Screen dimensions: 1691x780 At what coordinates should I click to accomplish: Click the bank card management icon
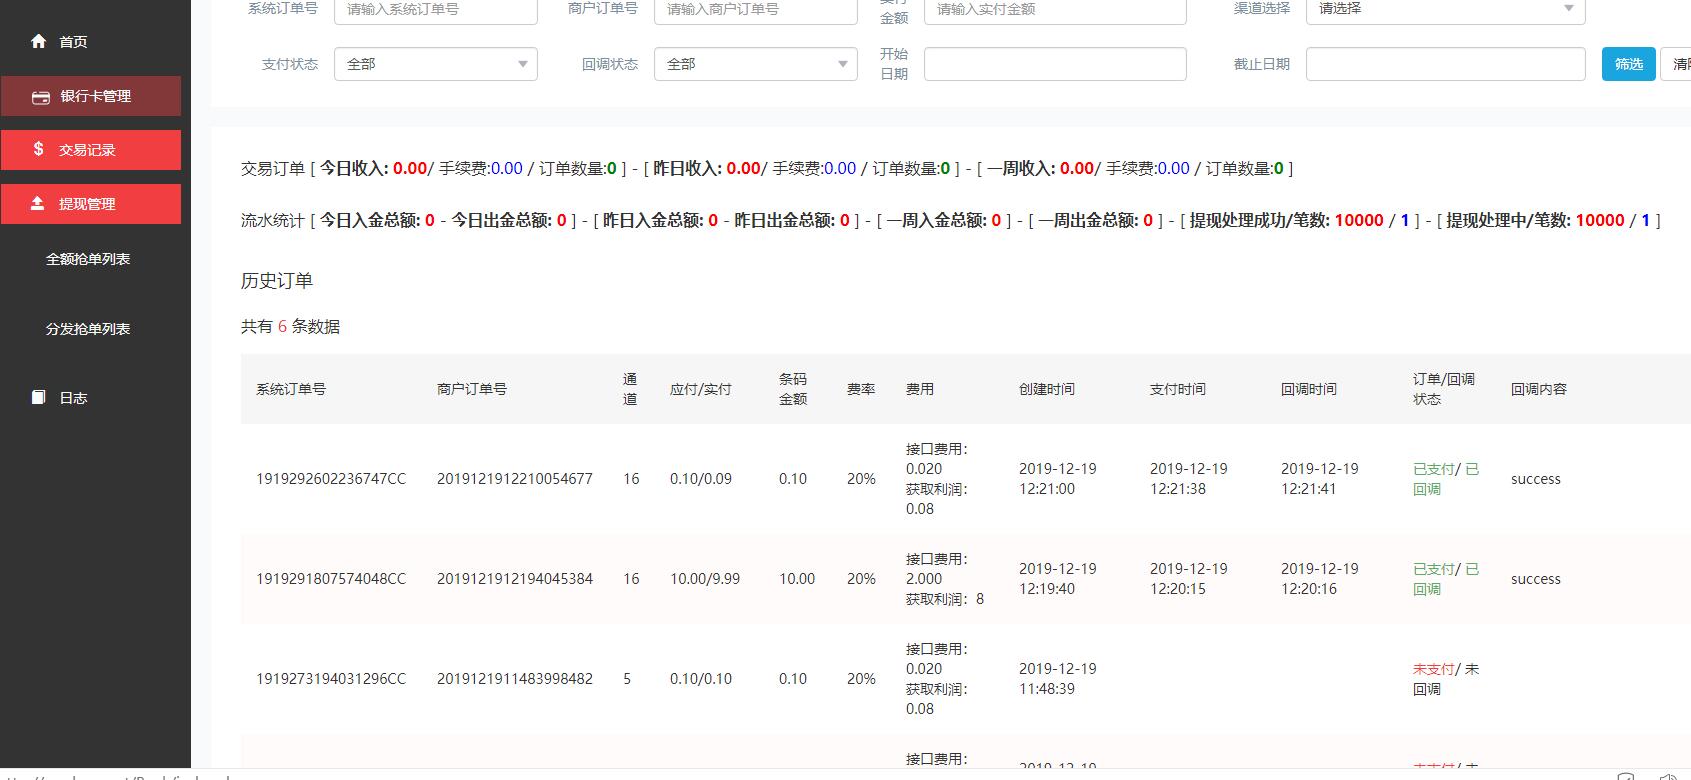41,97
